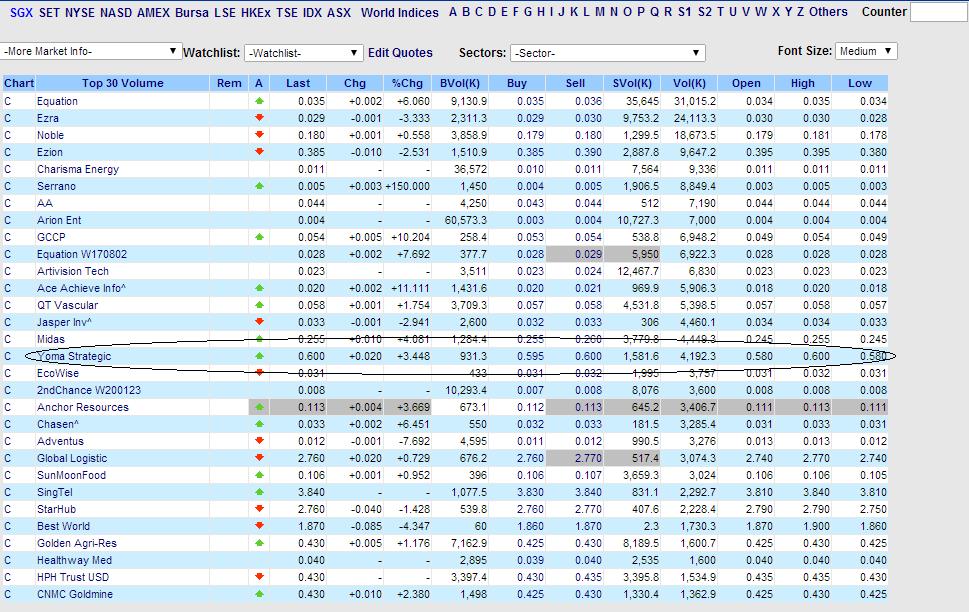Open chart link C for Yoma Strategic row
The height and width of the screenshot is (612, 969).
click(8, 356)
